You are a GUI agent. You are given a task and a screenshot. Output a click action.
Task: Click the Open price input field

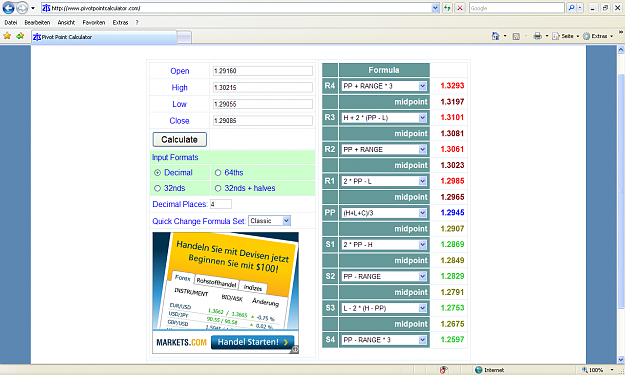click(263, 71)
